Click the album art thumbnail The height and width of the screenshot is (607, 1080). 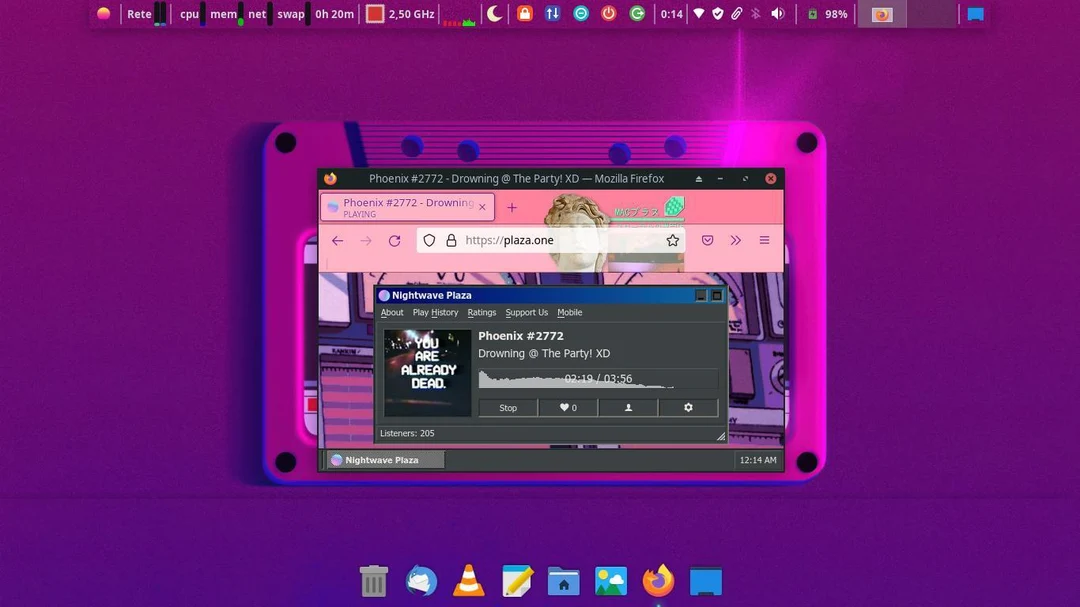427,371
